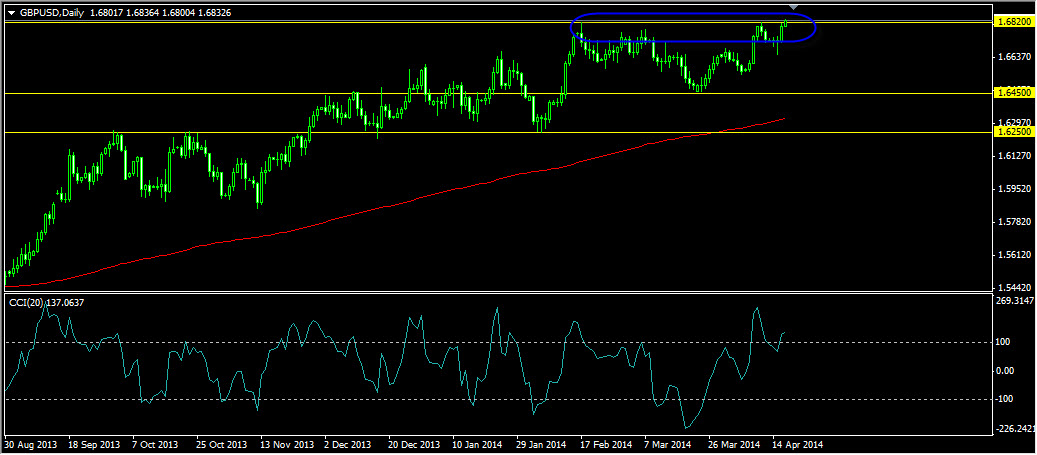
Task: Click the 7 Oct 2013 date label
Action: pos(155,444)
